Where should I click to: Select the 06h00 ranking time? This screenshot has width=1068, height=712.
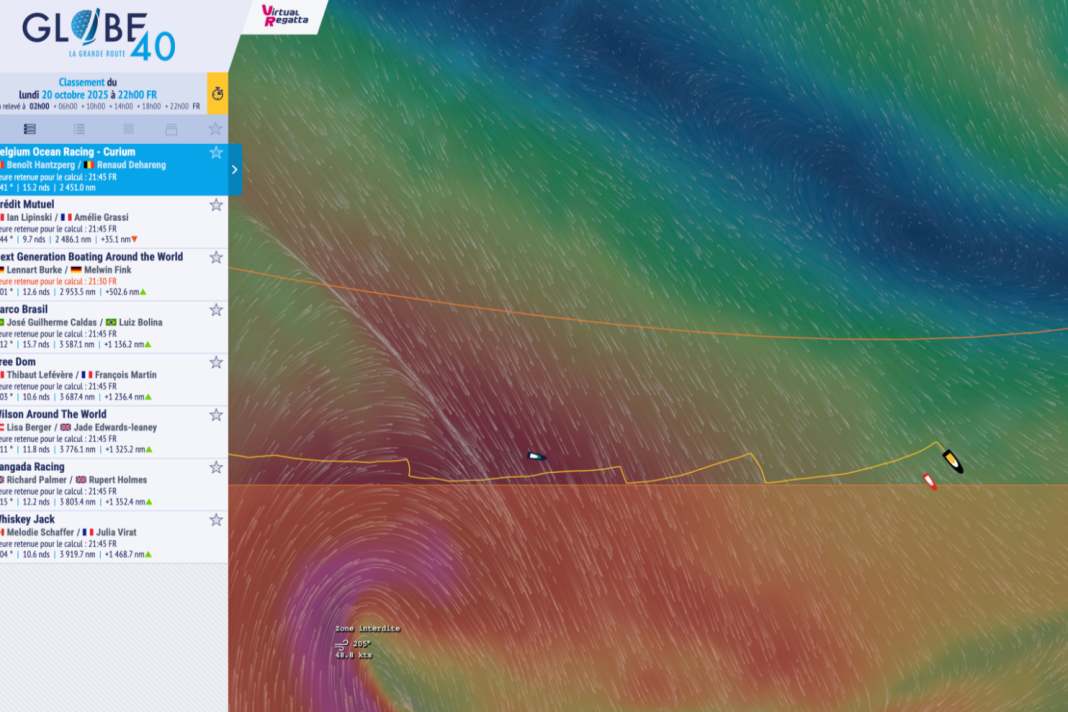tap(68, 106)
